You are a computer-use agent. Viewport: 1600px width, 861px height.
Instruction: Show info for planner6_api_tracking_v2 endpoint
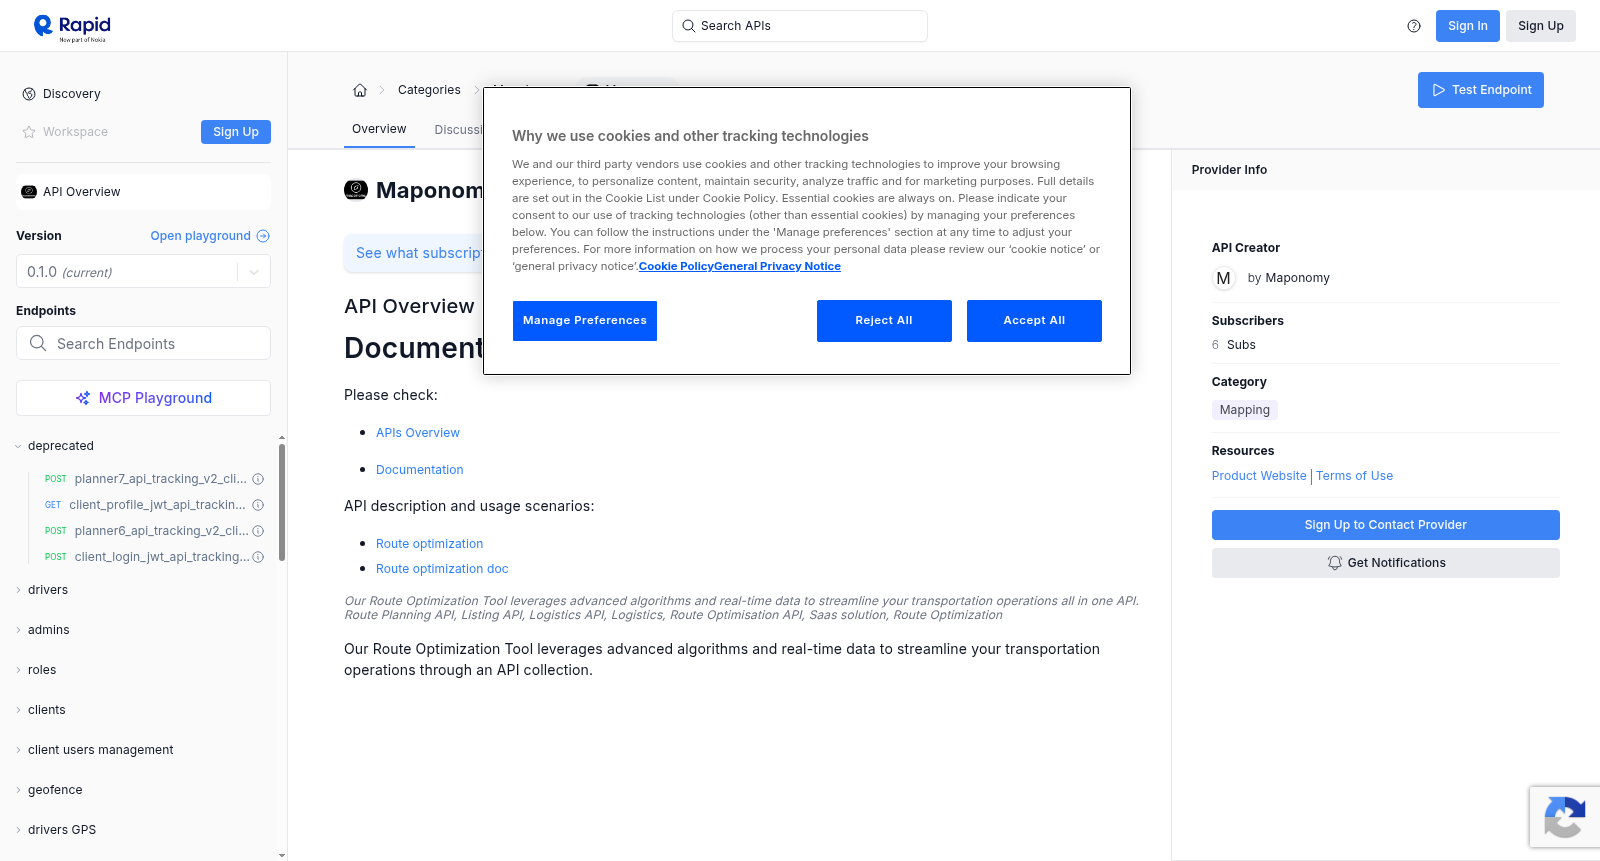click(258, 531)
